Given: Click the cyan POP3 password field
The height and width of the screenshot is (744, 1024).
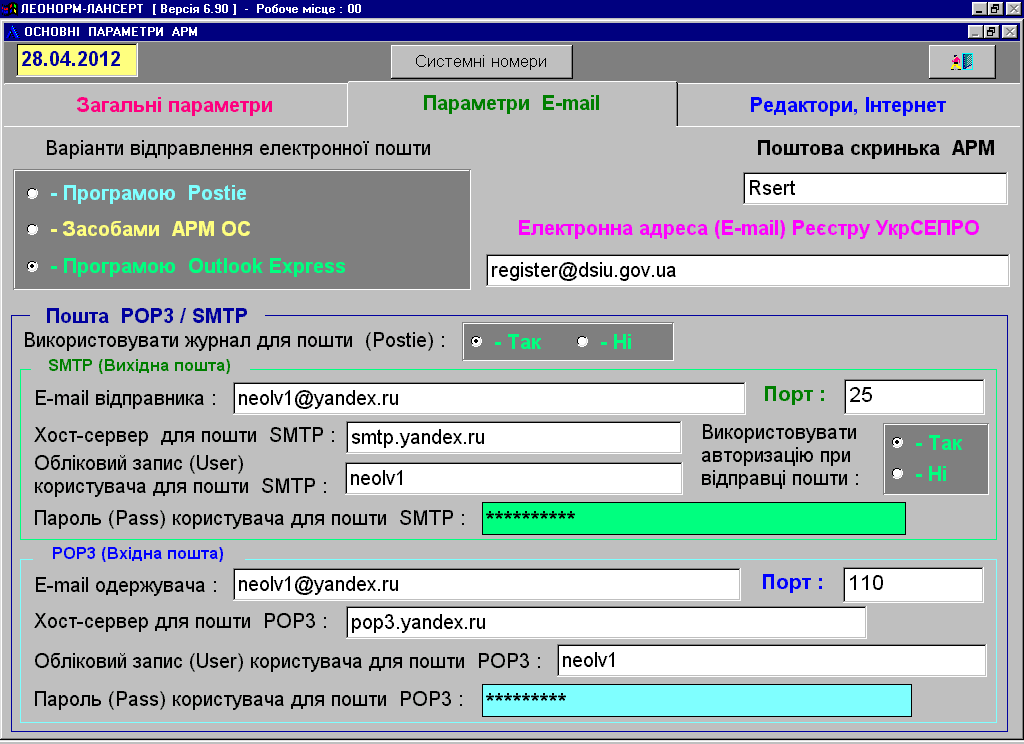Looking at the screenshot, I should (x=697, y=700).
